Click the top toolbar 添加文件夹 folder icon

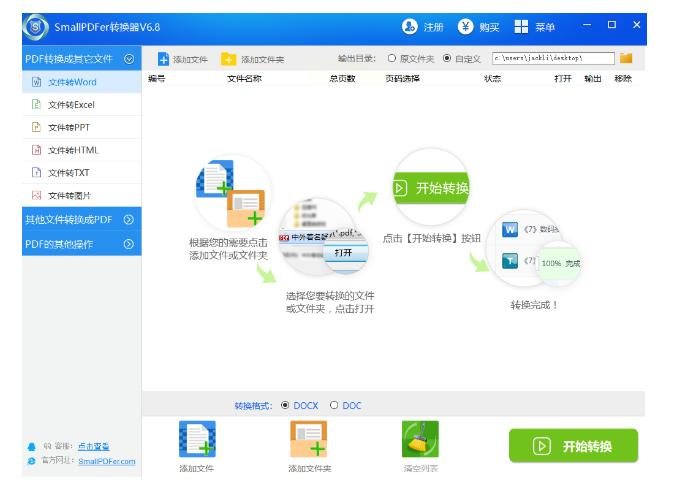click(228, 59)
